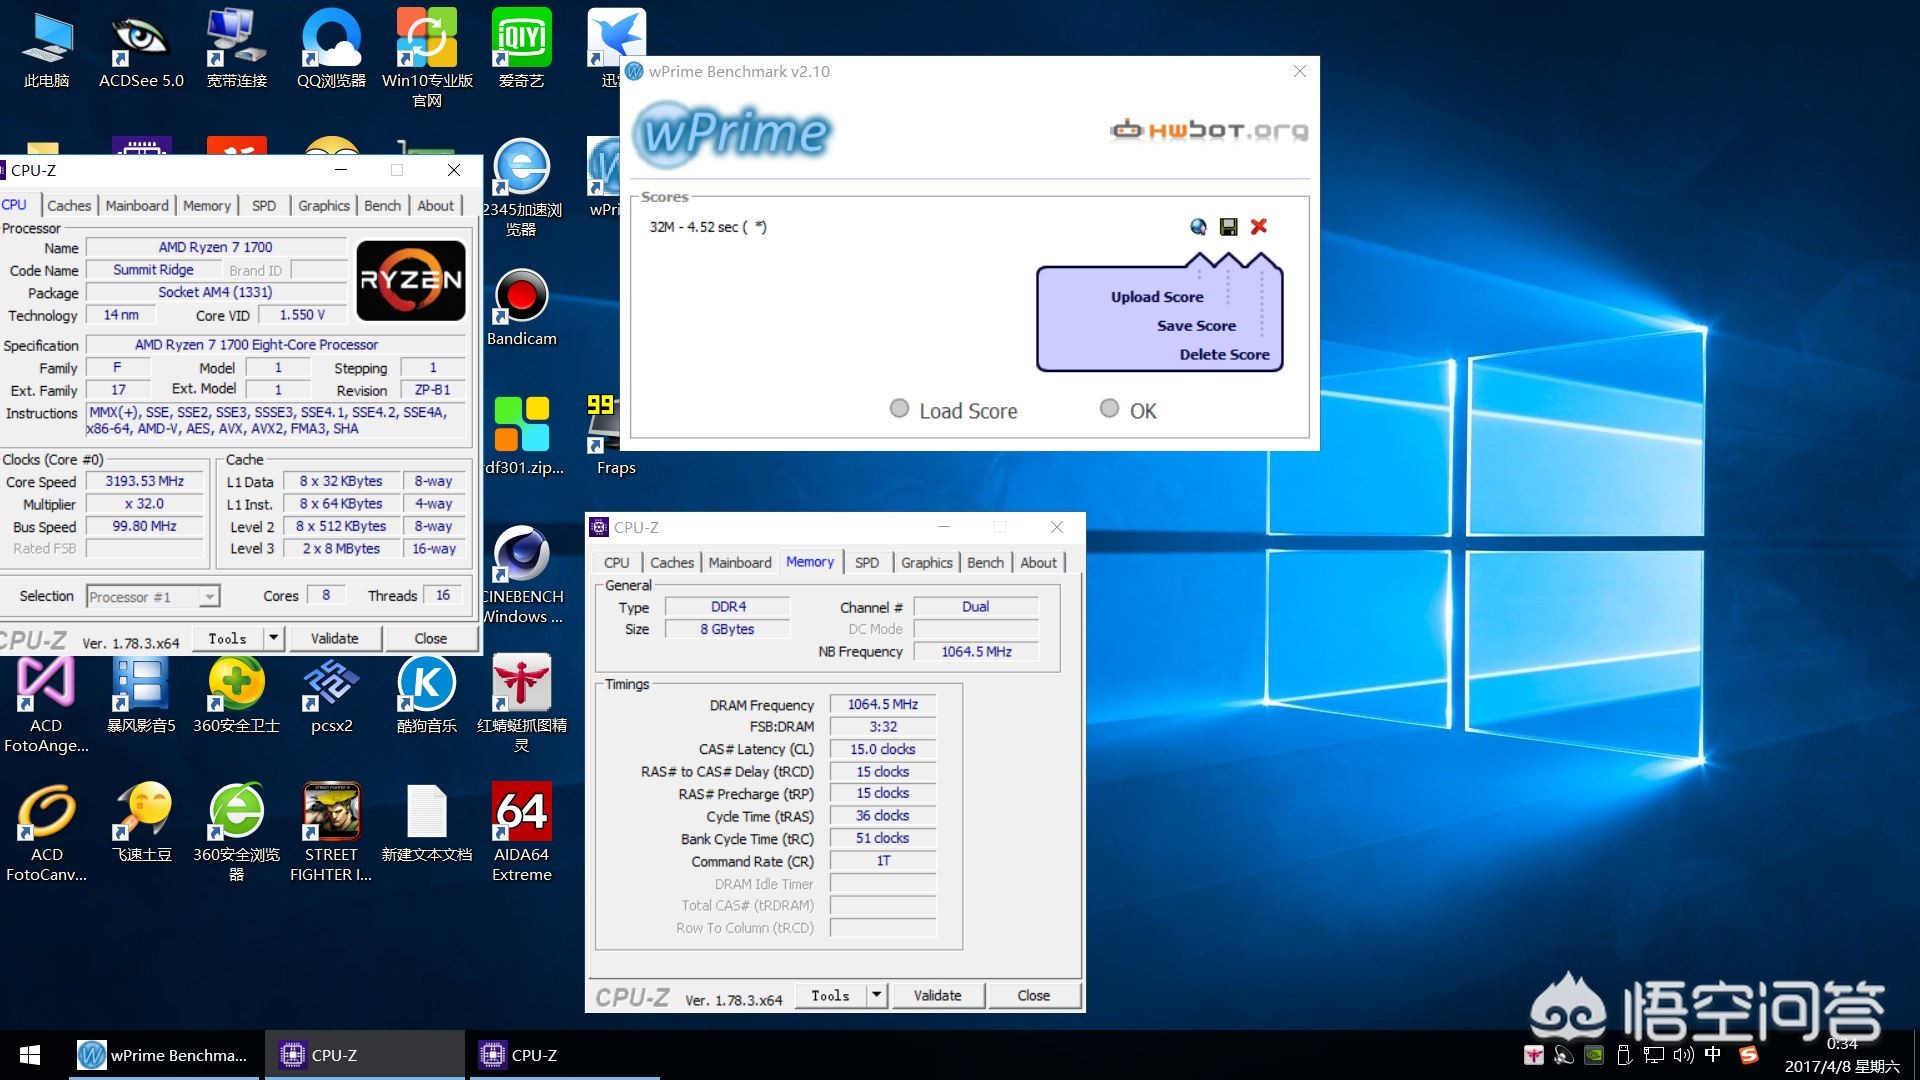Click the wPrime red X delete icon

[x=1259, y=227]
